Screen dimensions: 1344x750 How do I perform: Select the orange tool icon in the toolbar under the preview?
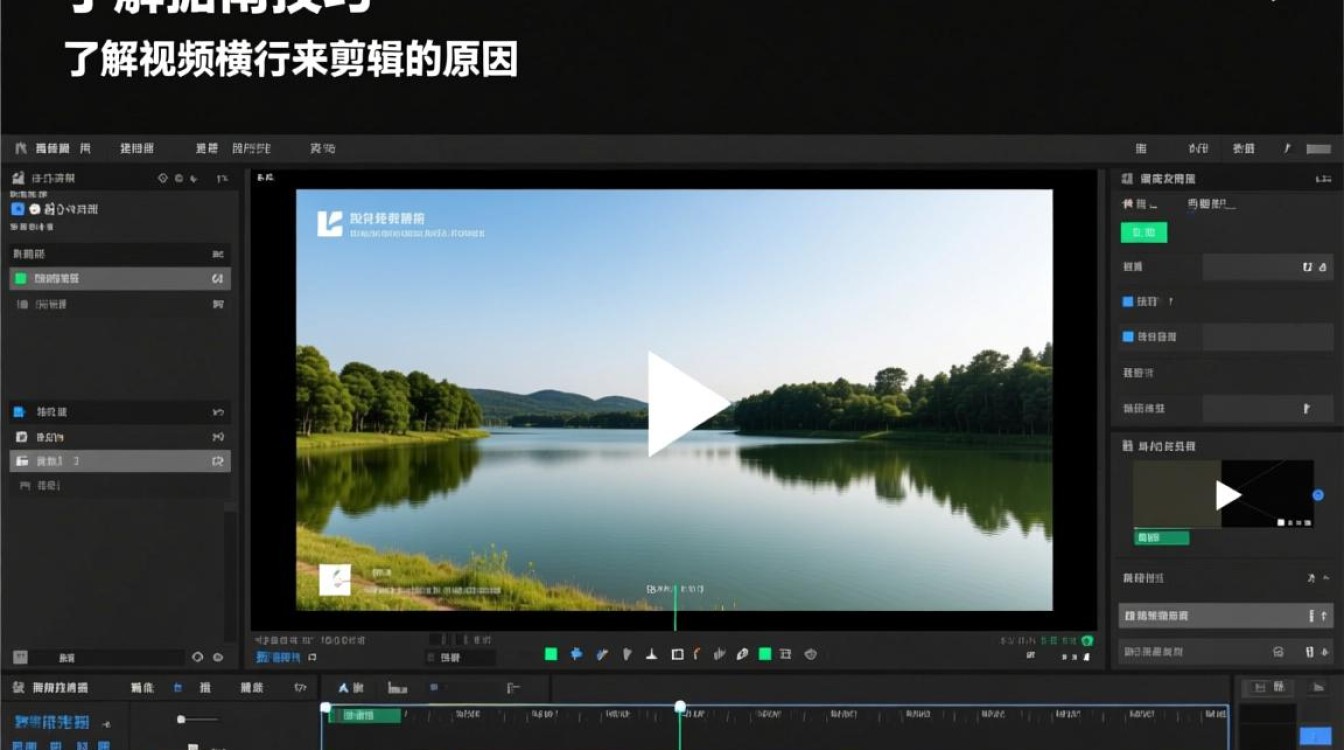pyautogui.click(x=697, y=654)
